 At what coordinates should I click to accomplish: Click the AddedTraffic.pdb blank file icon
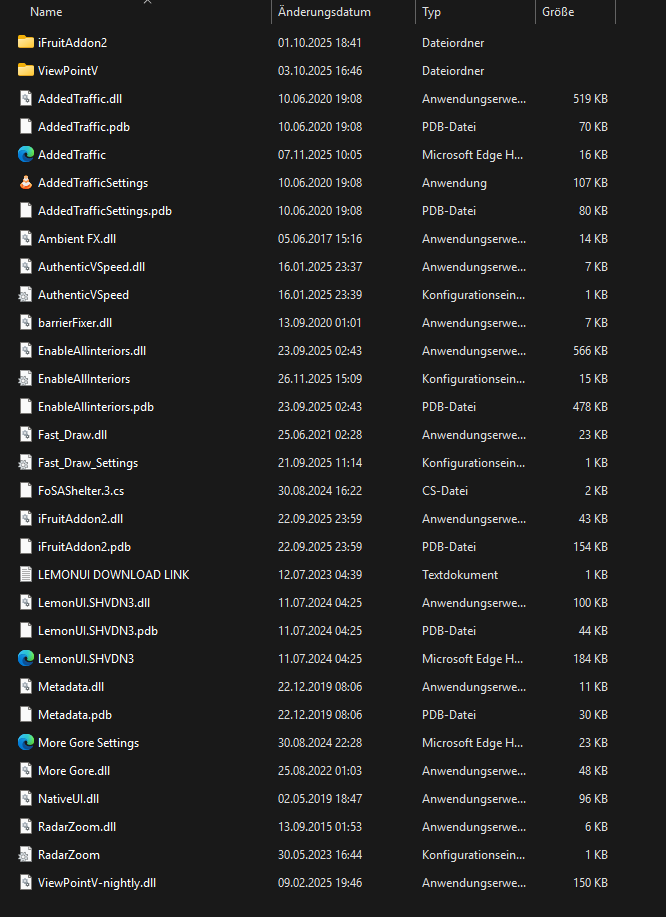click(x=26, y=126)
